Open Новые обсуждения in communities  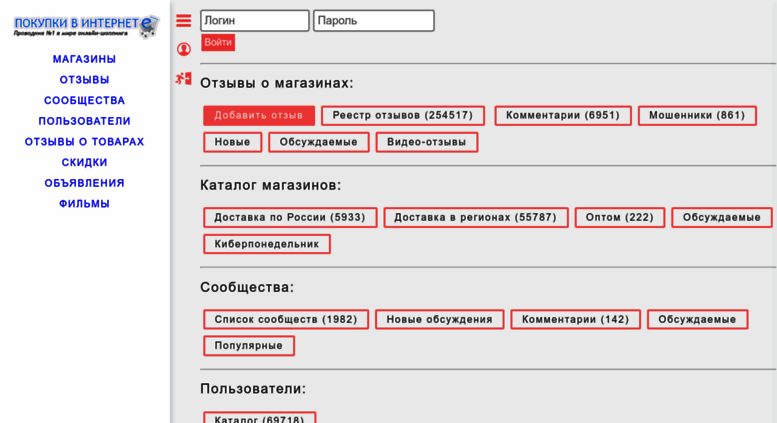[440, 319]
